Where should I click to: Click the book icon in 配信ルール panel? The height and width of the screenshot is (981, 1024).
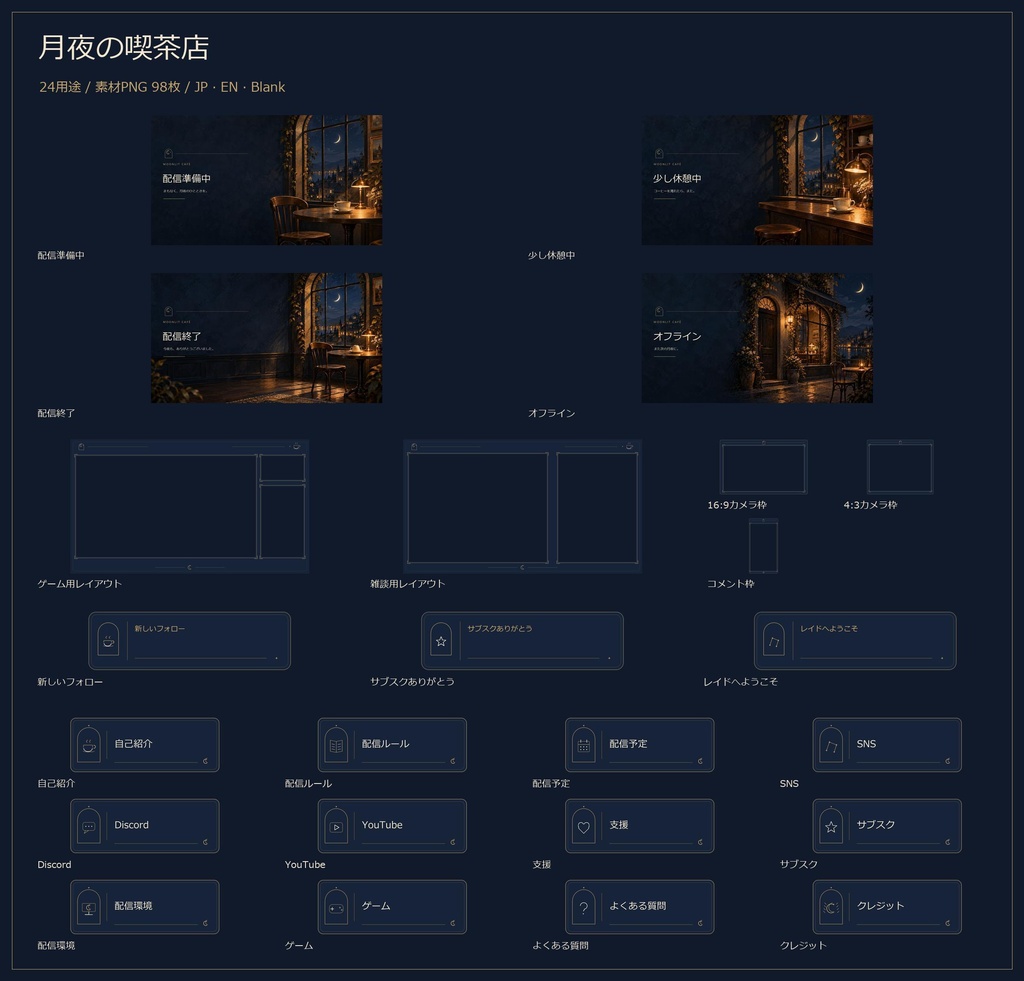336,747
